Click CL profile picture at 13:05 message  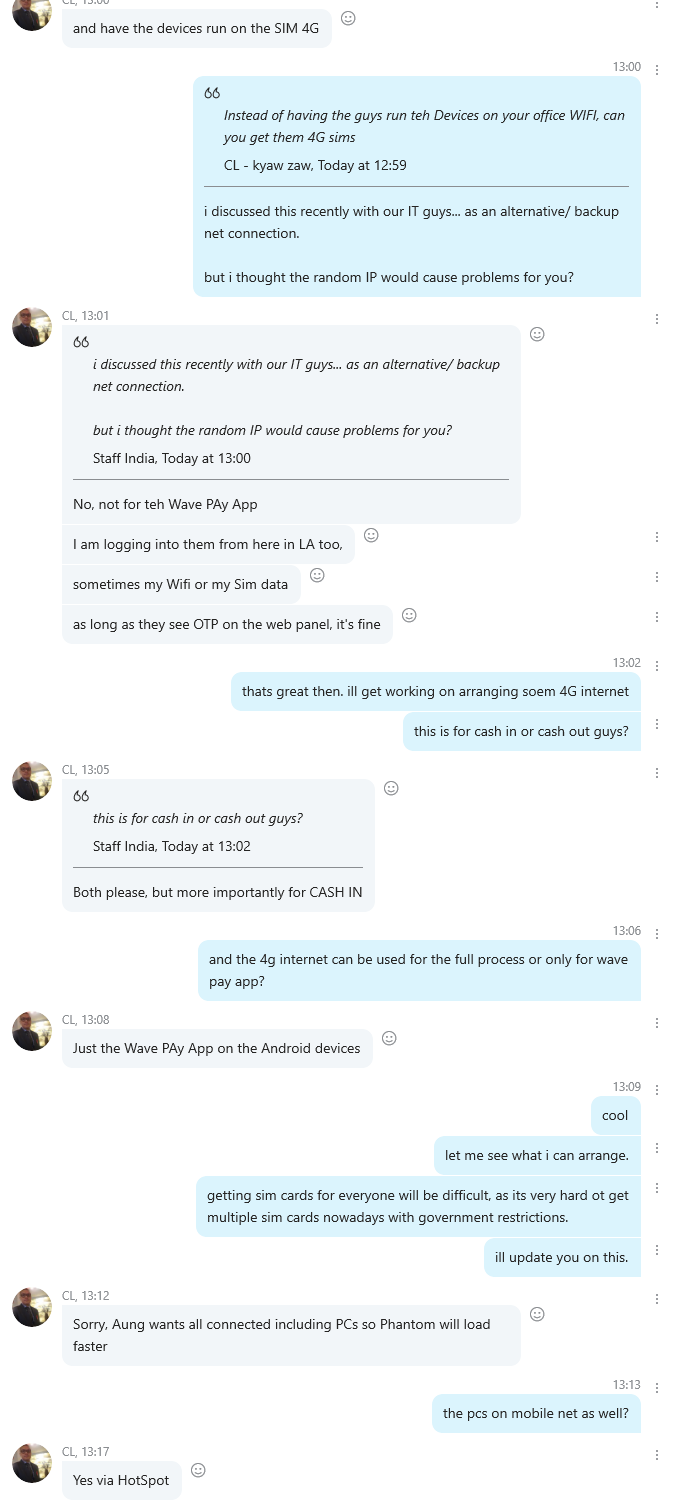(x=32, y=781)
